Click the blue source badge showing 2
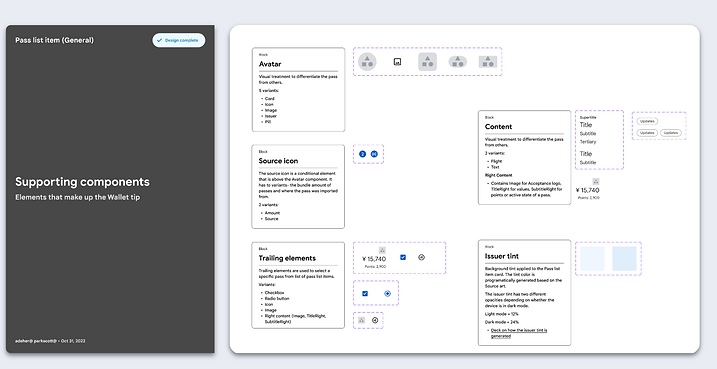This screenshot has height=369, width=717. click(x=363, y=154)
